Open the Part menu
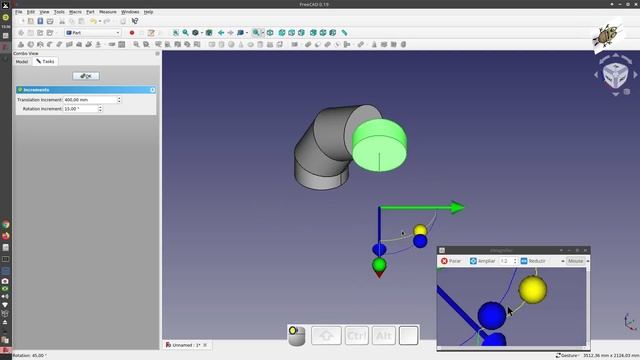The height and width of the screenshot is (360, 640). coord(90,12)
